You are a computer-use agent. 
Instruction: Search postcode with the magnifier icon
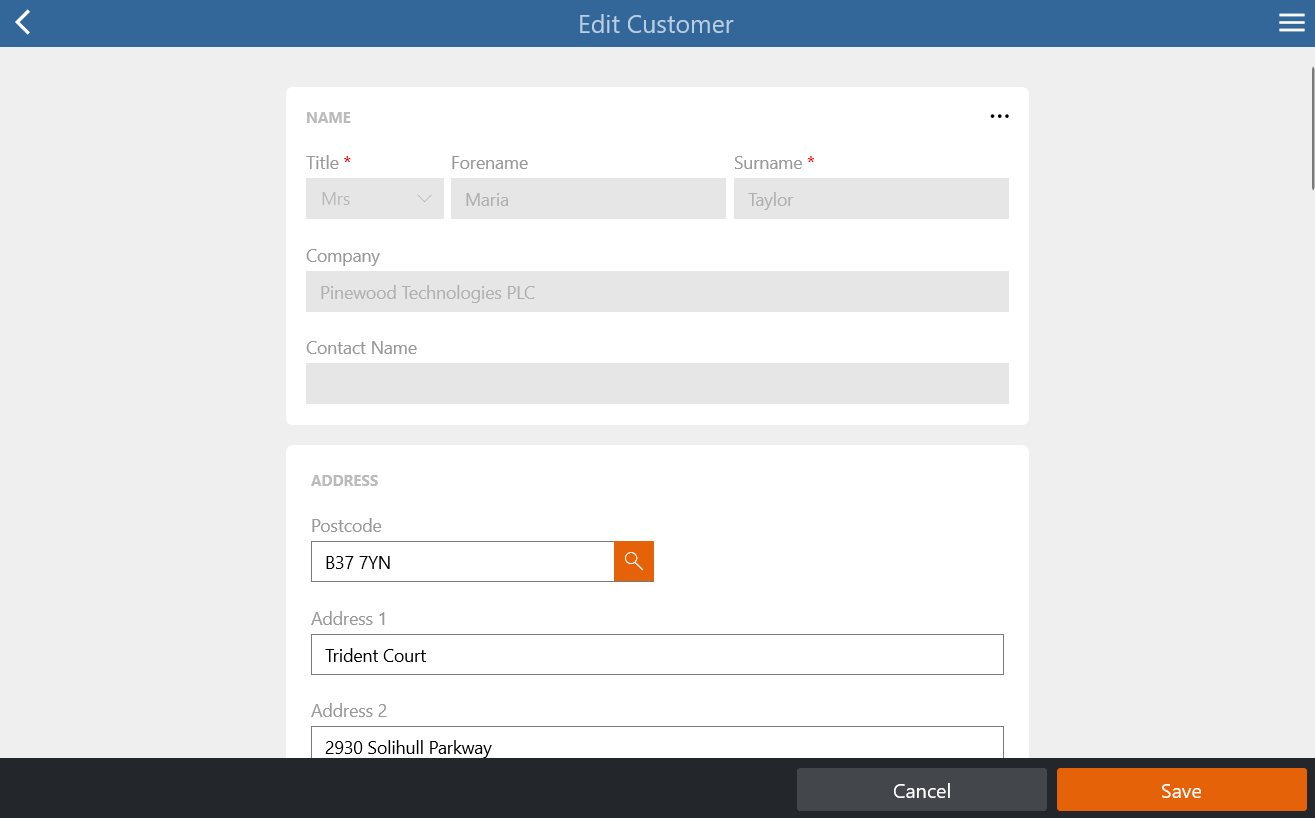(x=633, y=561)
